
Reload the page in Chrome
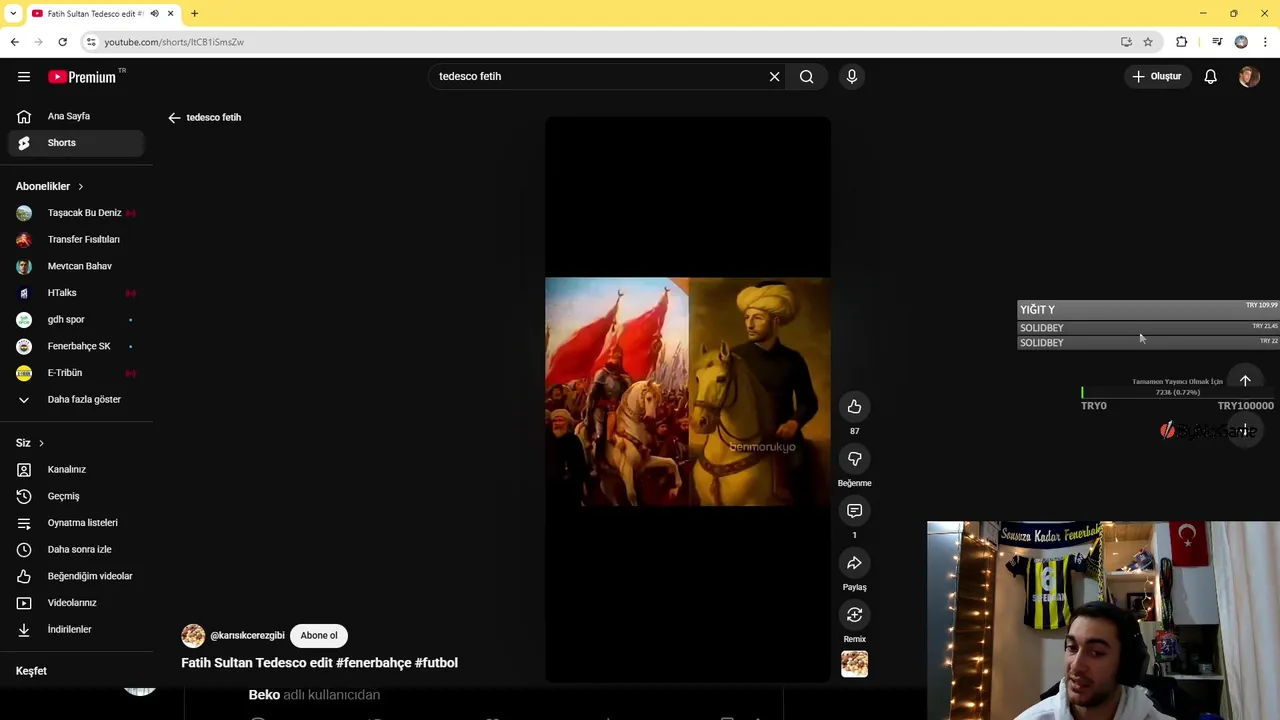pos(62,42)
